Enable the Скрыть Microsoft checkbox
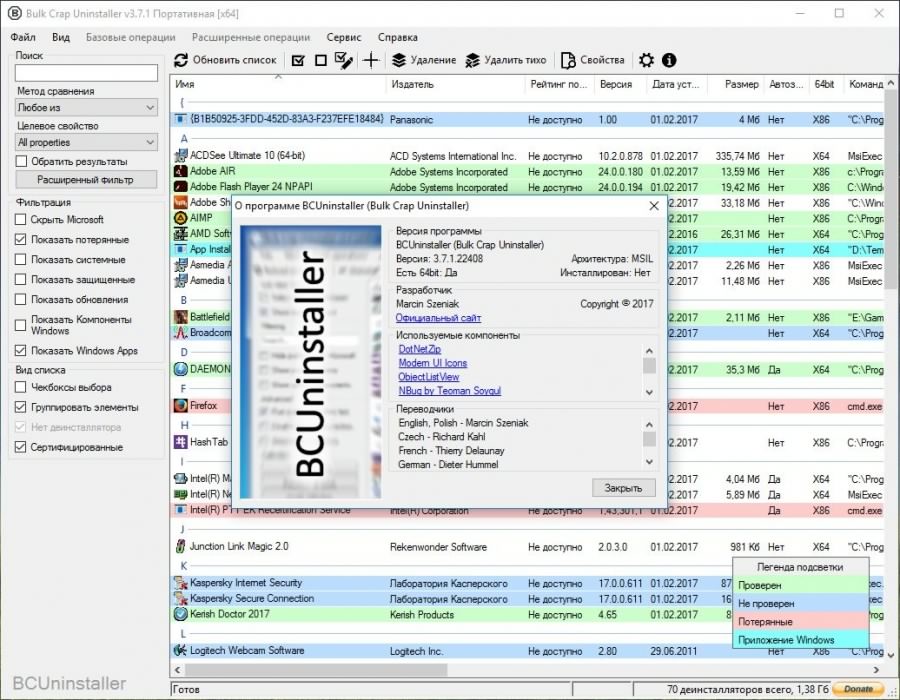Image resolution: width=900 pixels, height=700 pixels. 22,220
